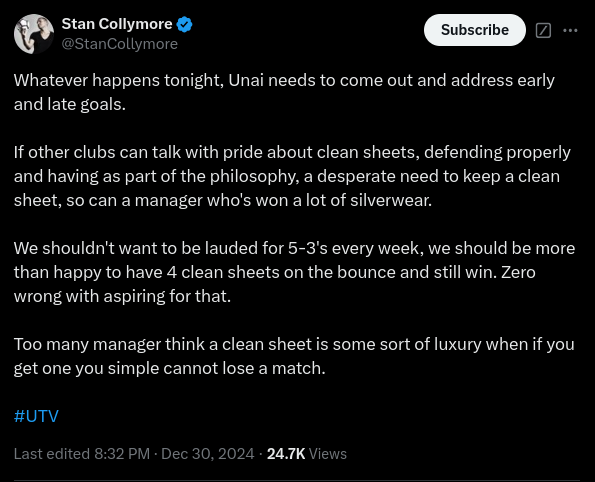Image resolution: width=595 pixels, height=482 pixels.
Task: Click the paragraph starting Whatever happens tonight
Action: click(x=284, y=92)
